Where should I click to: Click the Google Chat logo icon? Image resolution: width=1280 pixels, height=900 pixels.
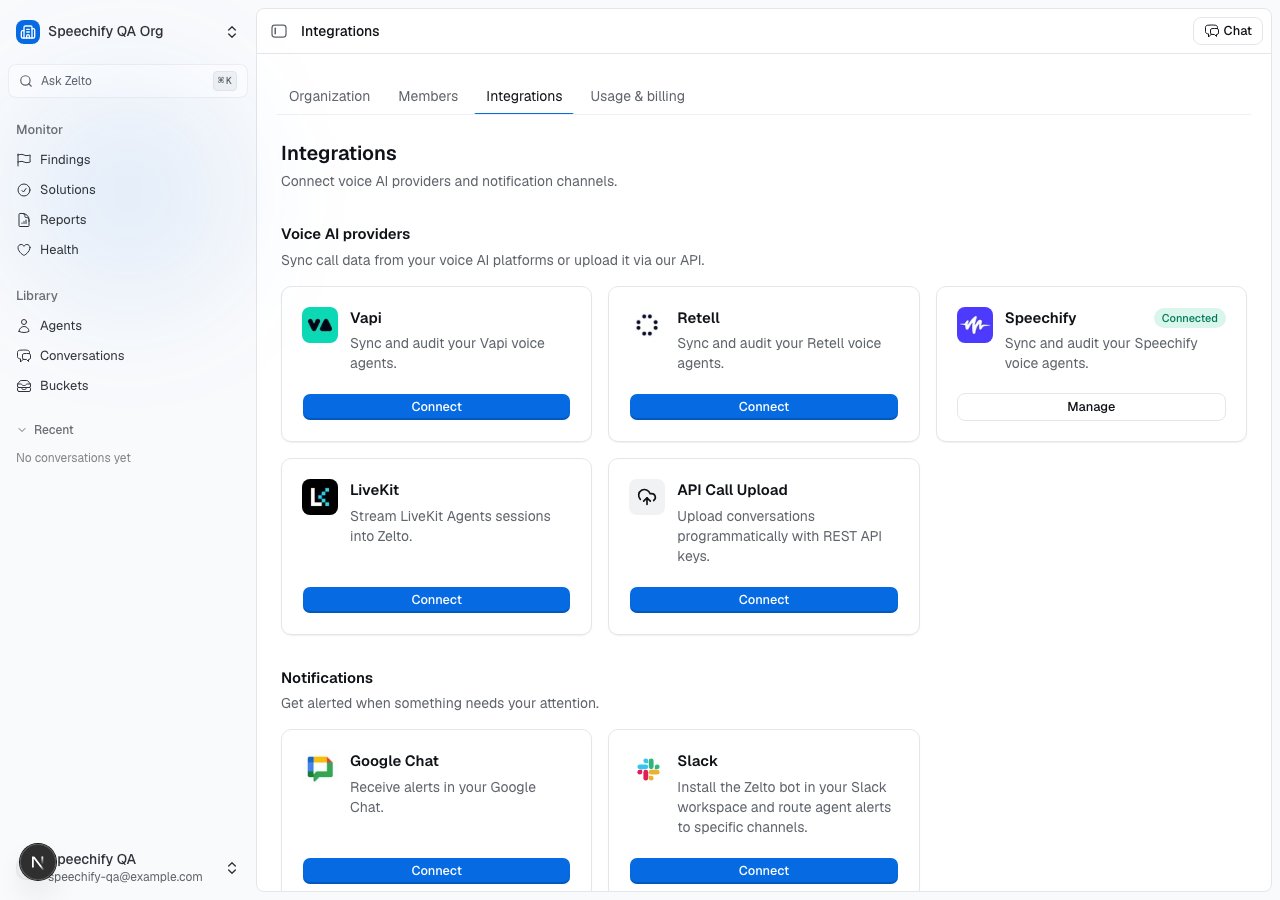click(320, 768)
